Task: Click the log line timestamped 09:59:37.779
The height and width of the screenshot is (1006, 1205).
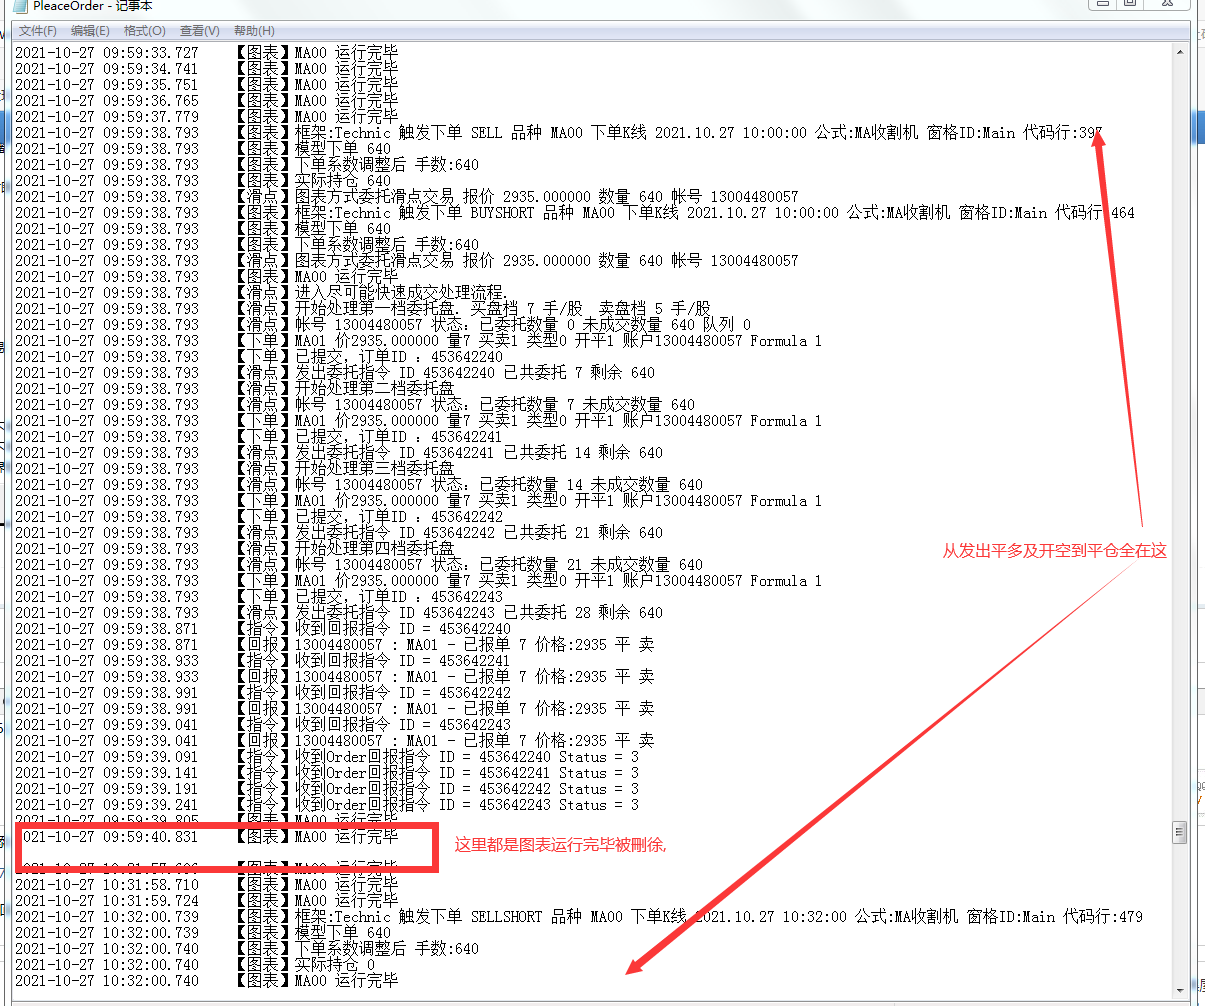Action: (206, 116)
